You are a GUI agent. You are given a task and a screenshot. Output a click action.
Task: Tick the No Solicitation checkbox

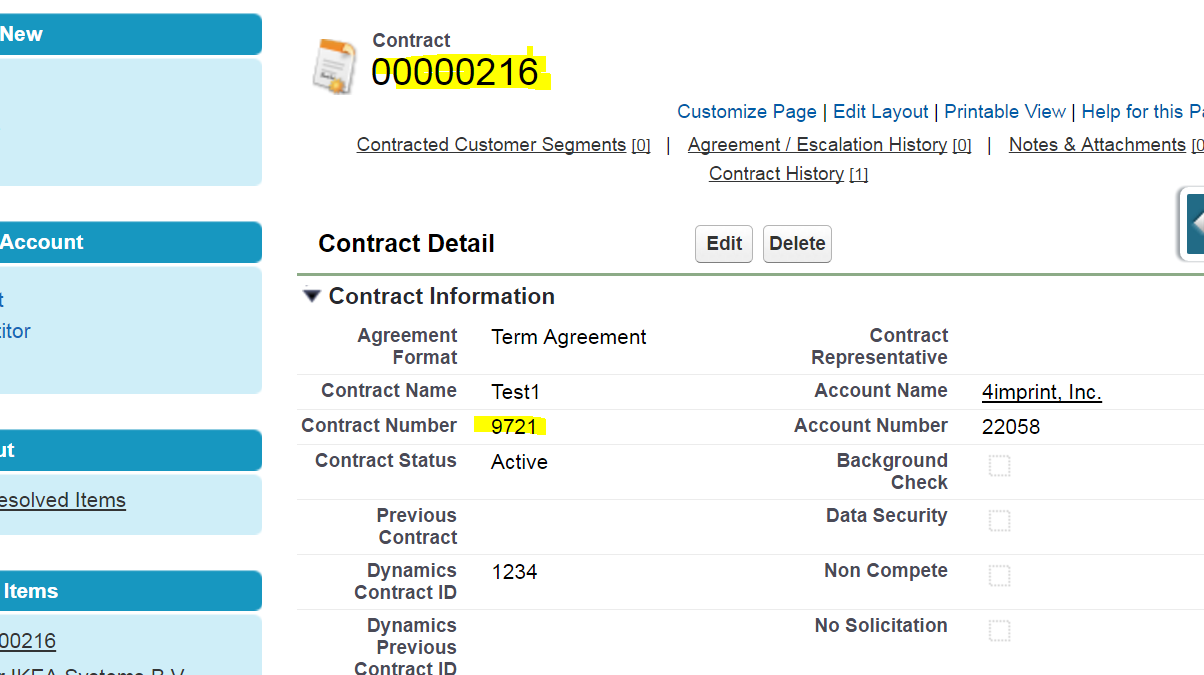(999, 631)
